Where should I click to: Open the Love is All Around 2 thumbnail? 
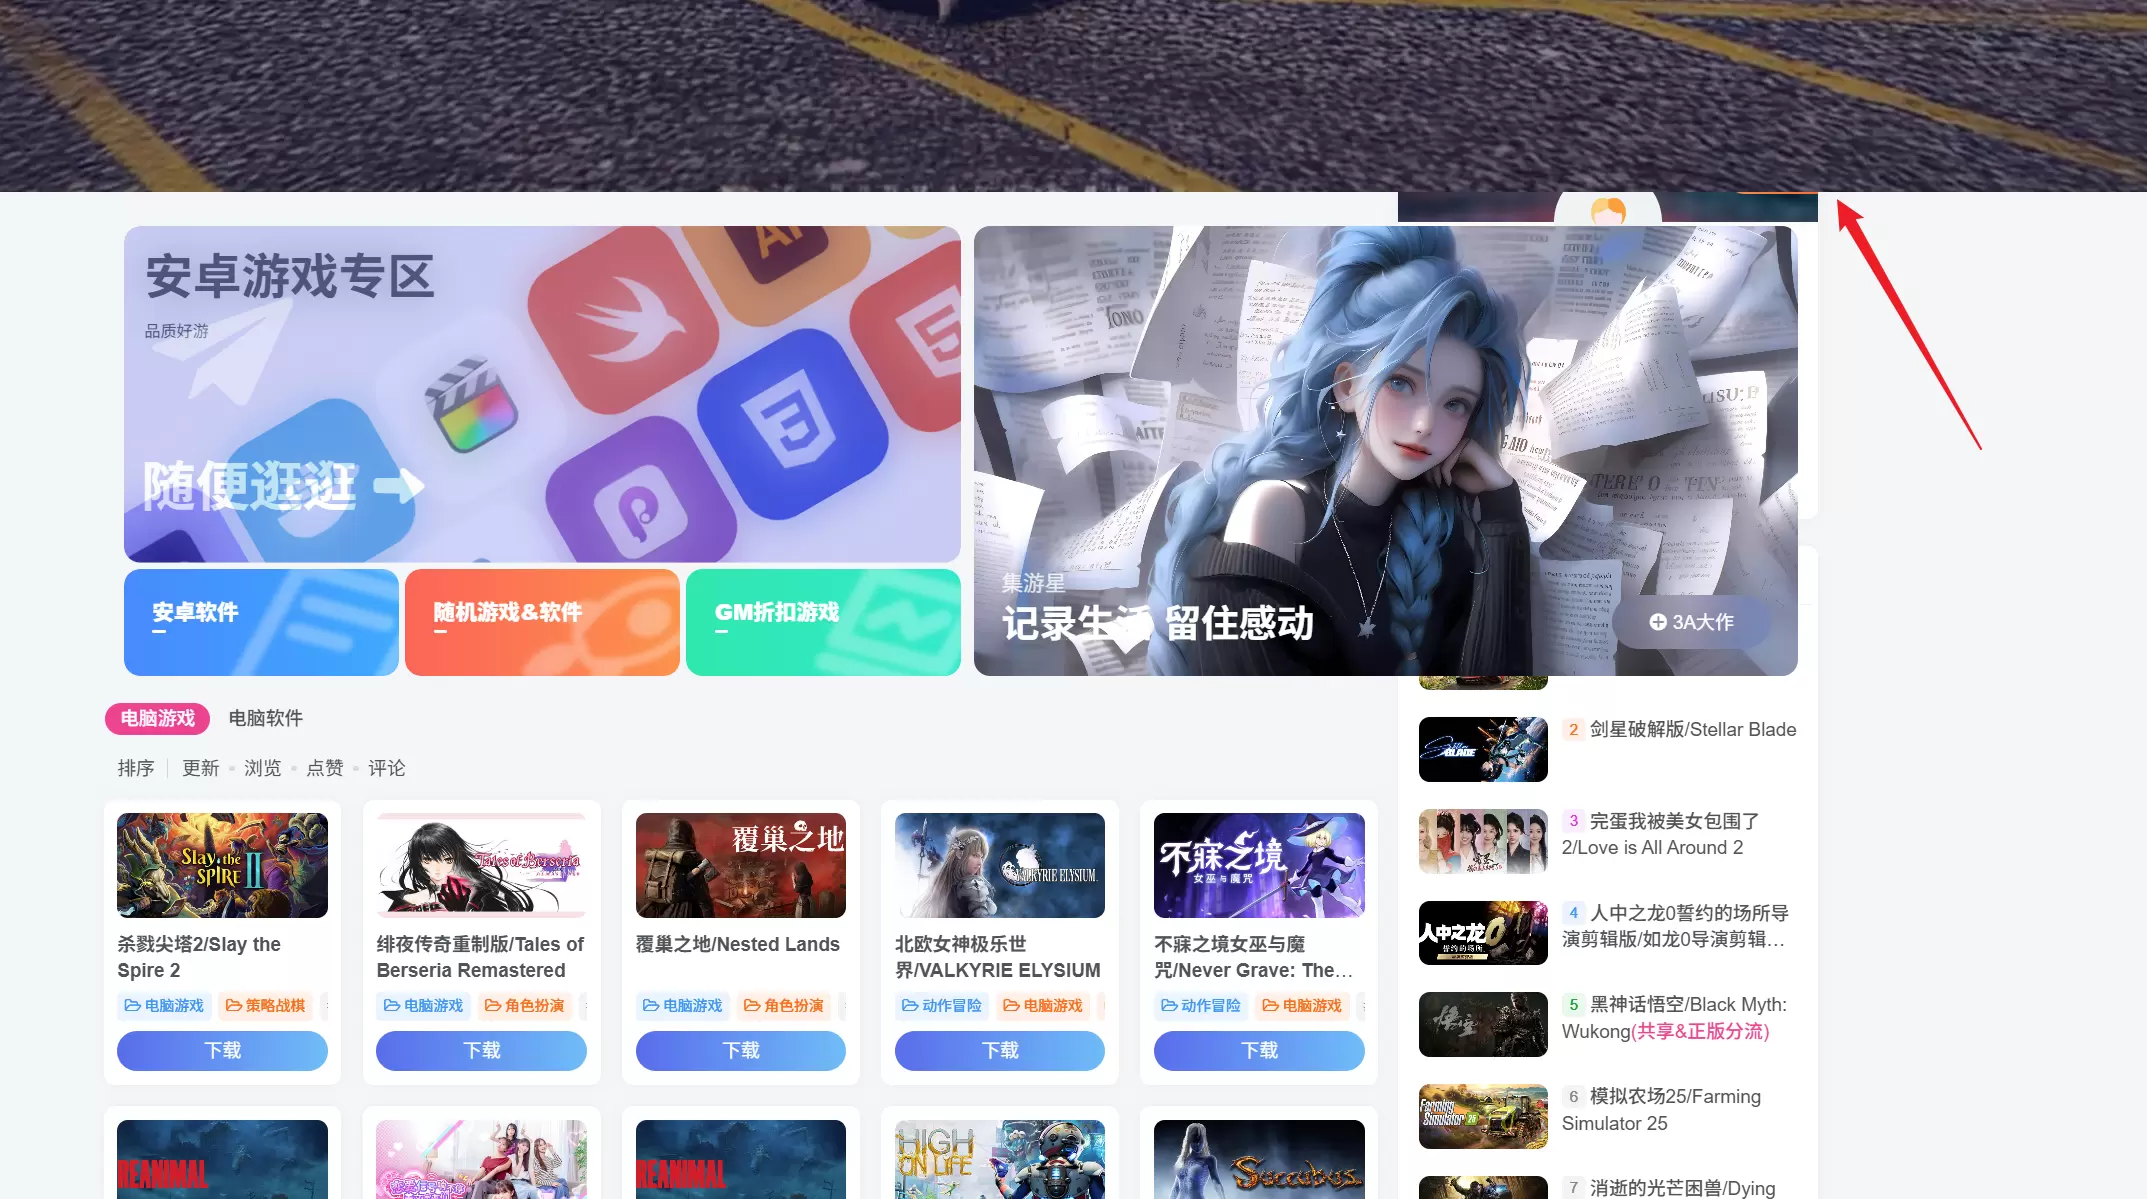(x=1483, y=841)
